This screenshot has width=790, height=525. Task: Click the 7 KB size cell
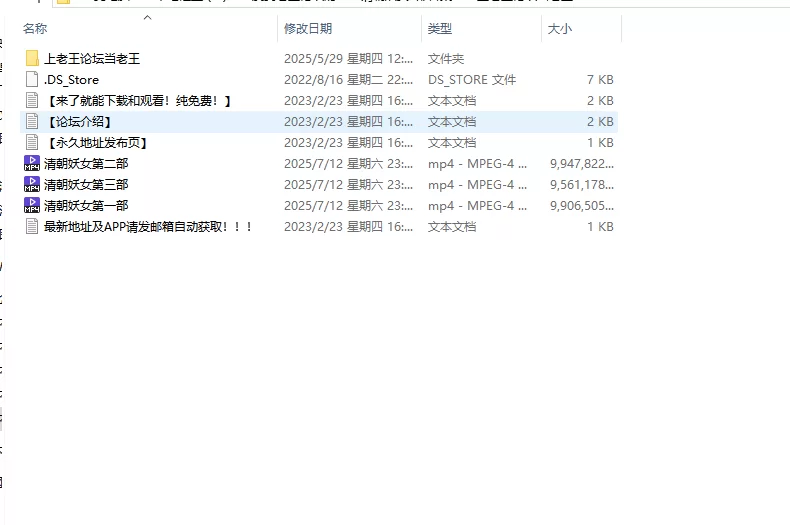pyautogui.click(x=600, y=80)
